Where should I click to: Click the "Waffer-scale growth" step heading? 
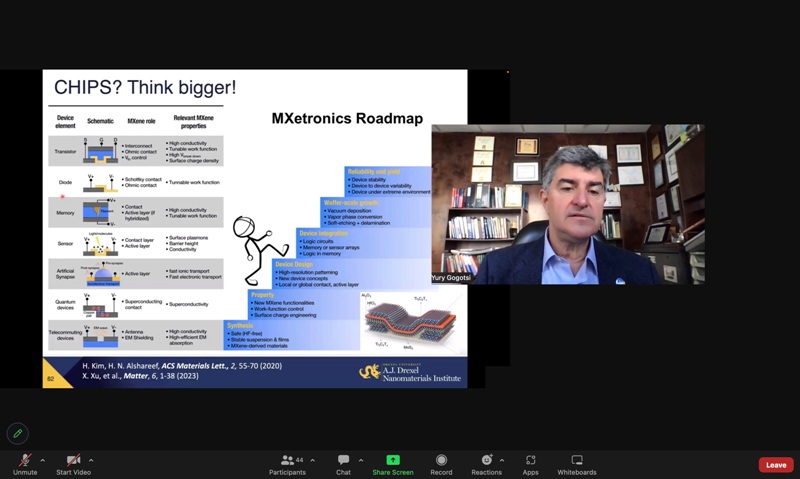click(351, 203)
